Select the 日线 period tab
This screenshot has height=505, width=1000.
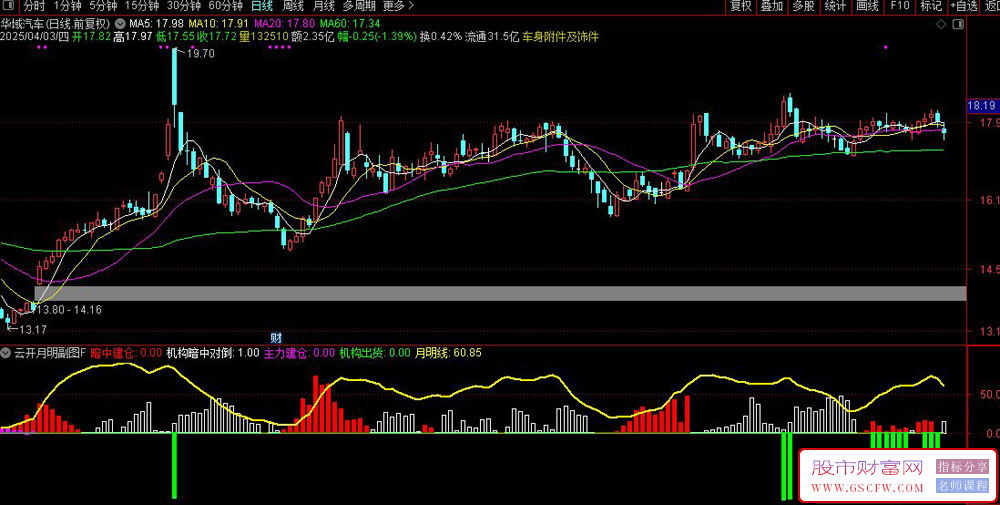point(261,6)
